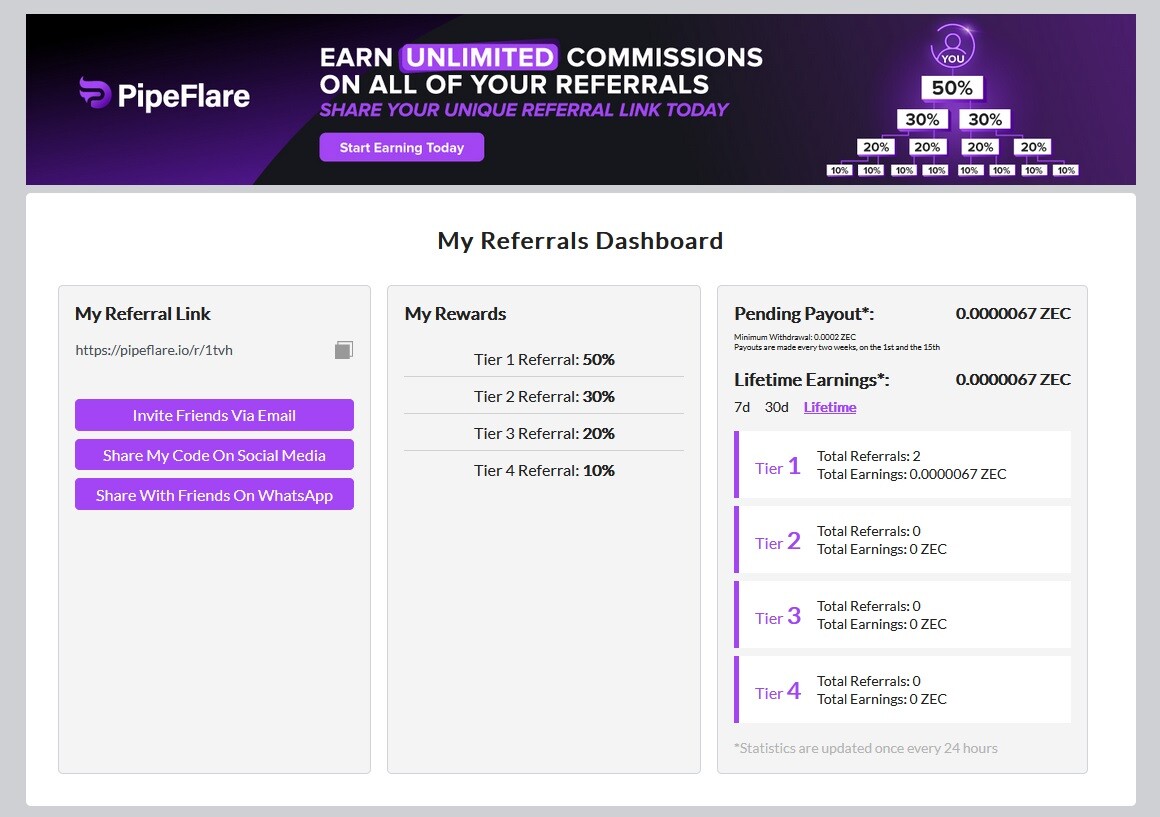
Task: Click Share With Friends On WhatsApp
Action: coord(215,495)
